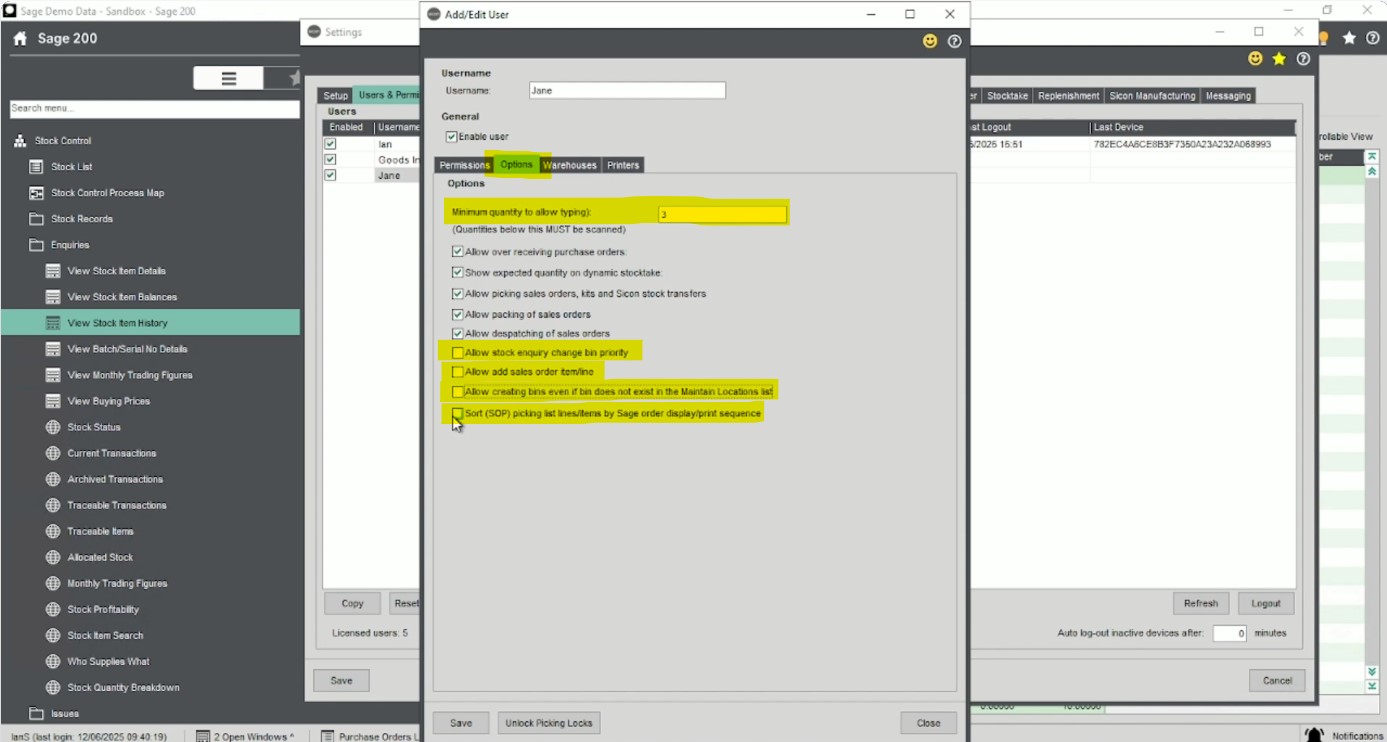Click the scroll-to-top arrow on right panel
This screenshot has width=1387, height=742.
pos(1372,157)
